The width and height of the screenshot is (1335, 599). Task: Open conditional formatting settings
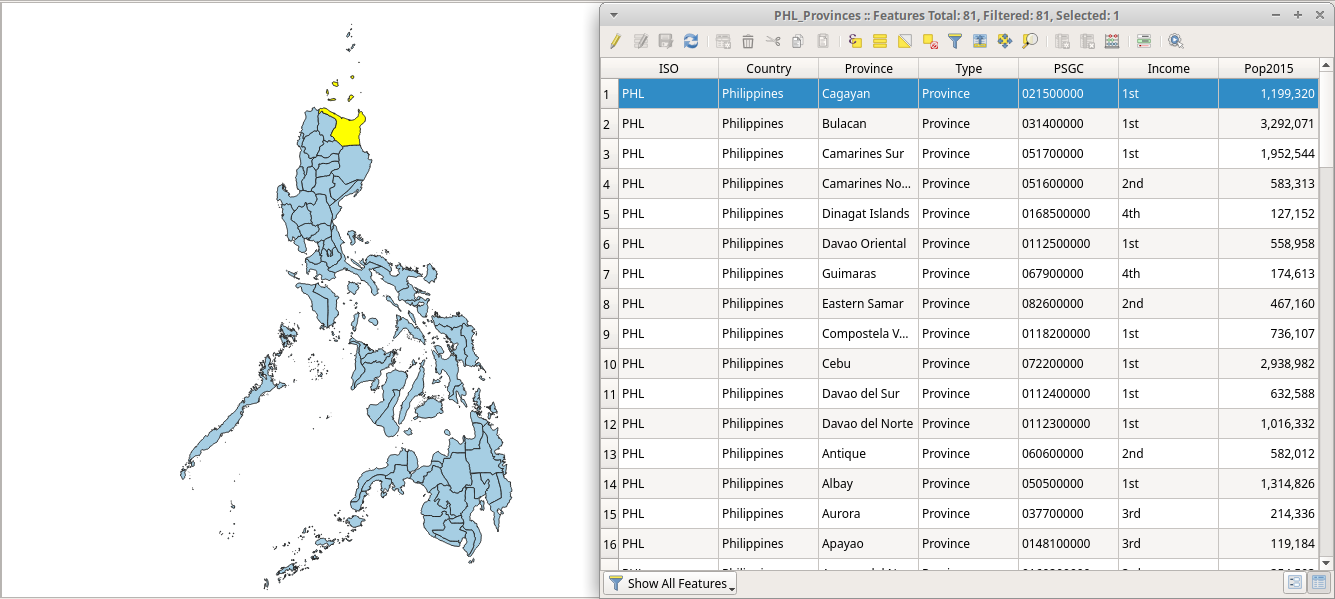1142,41
